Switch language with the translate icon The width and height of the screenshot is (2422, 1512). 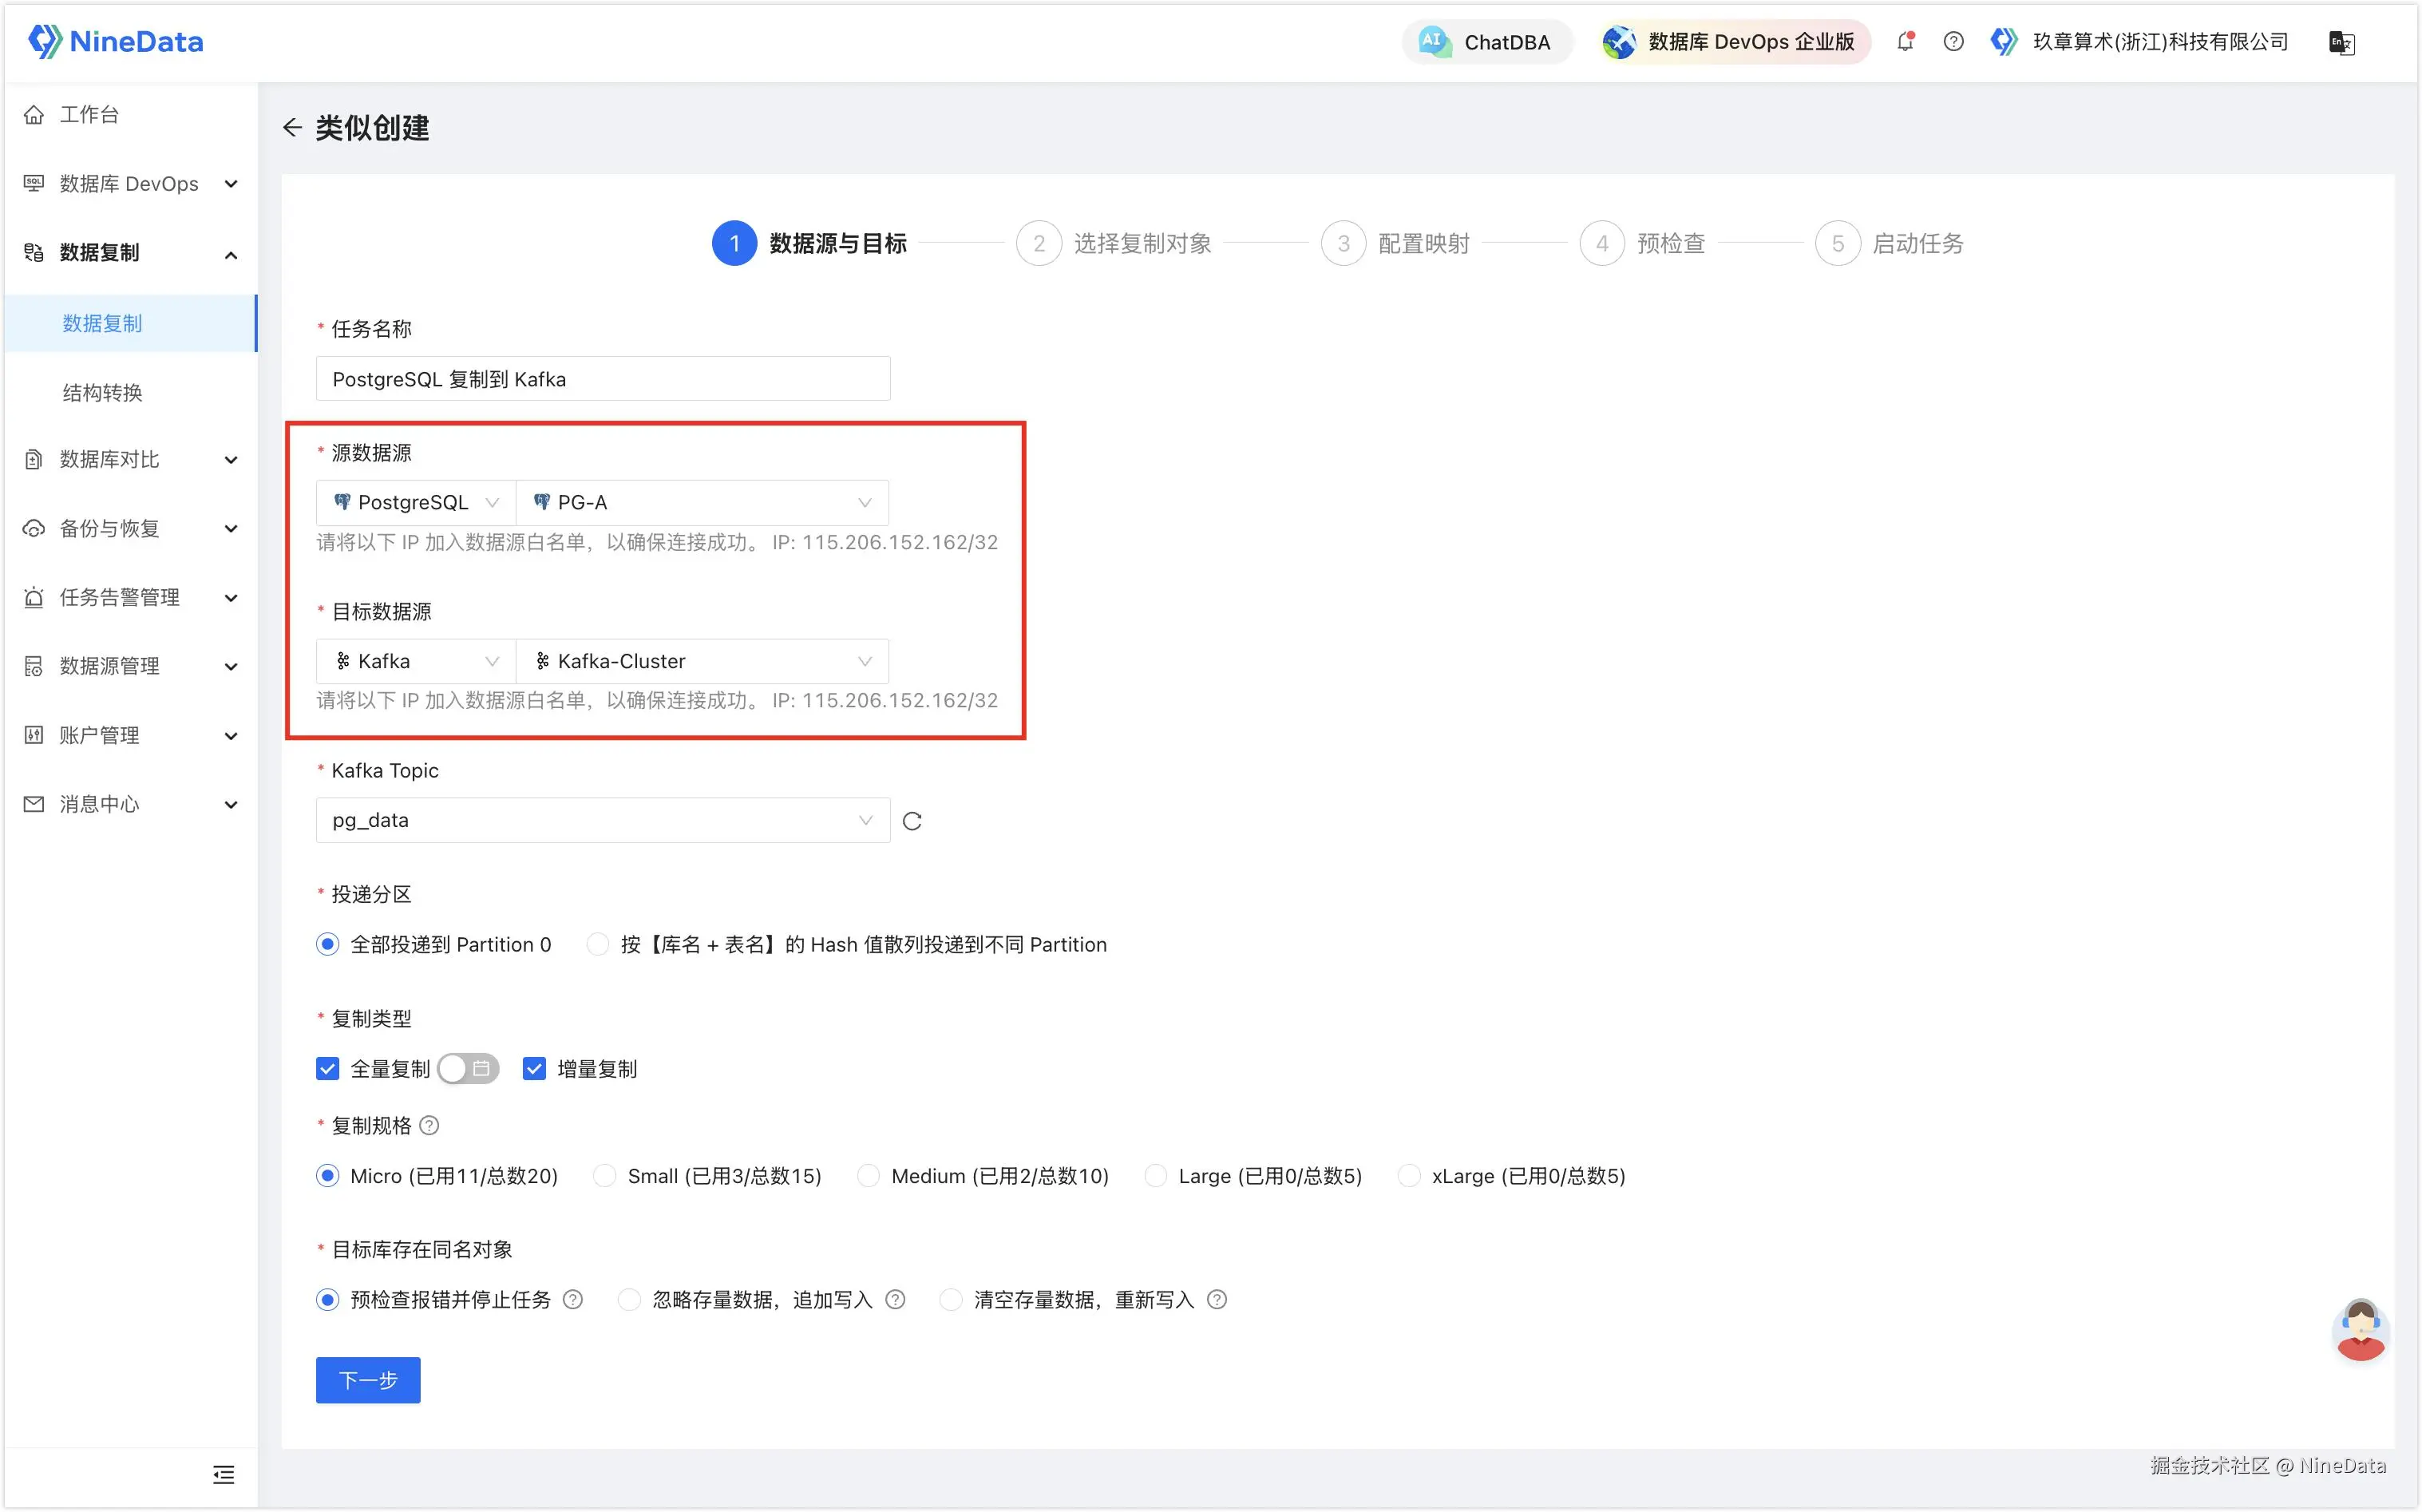click(2341, 43)
